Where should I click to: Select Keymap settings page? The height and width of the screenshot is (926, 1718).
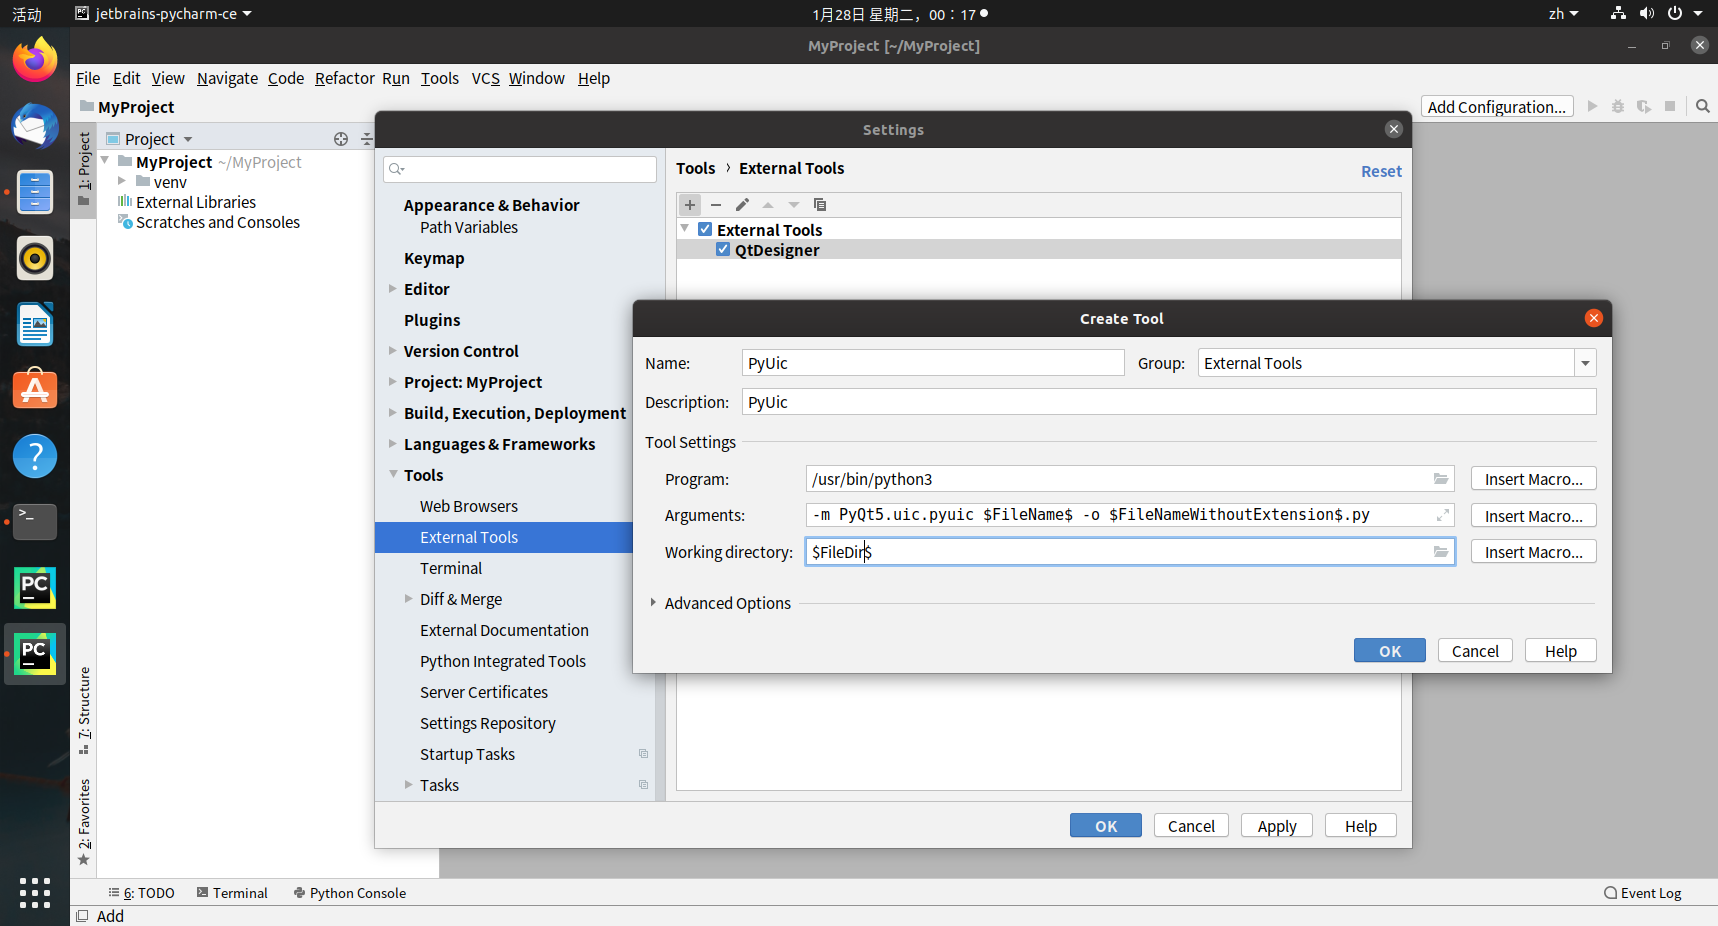[434, 258]
